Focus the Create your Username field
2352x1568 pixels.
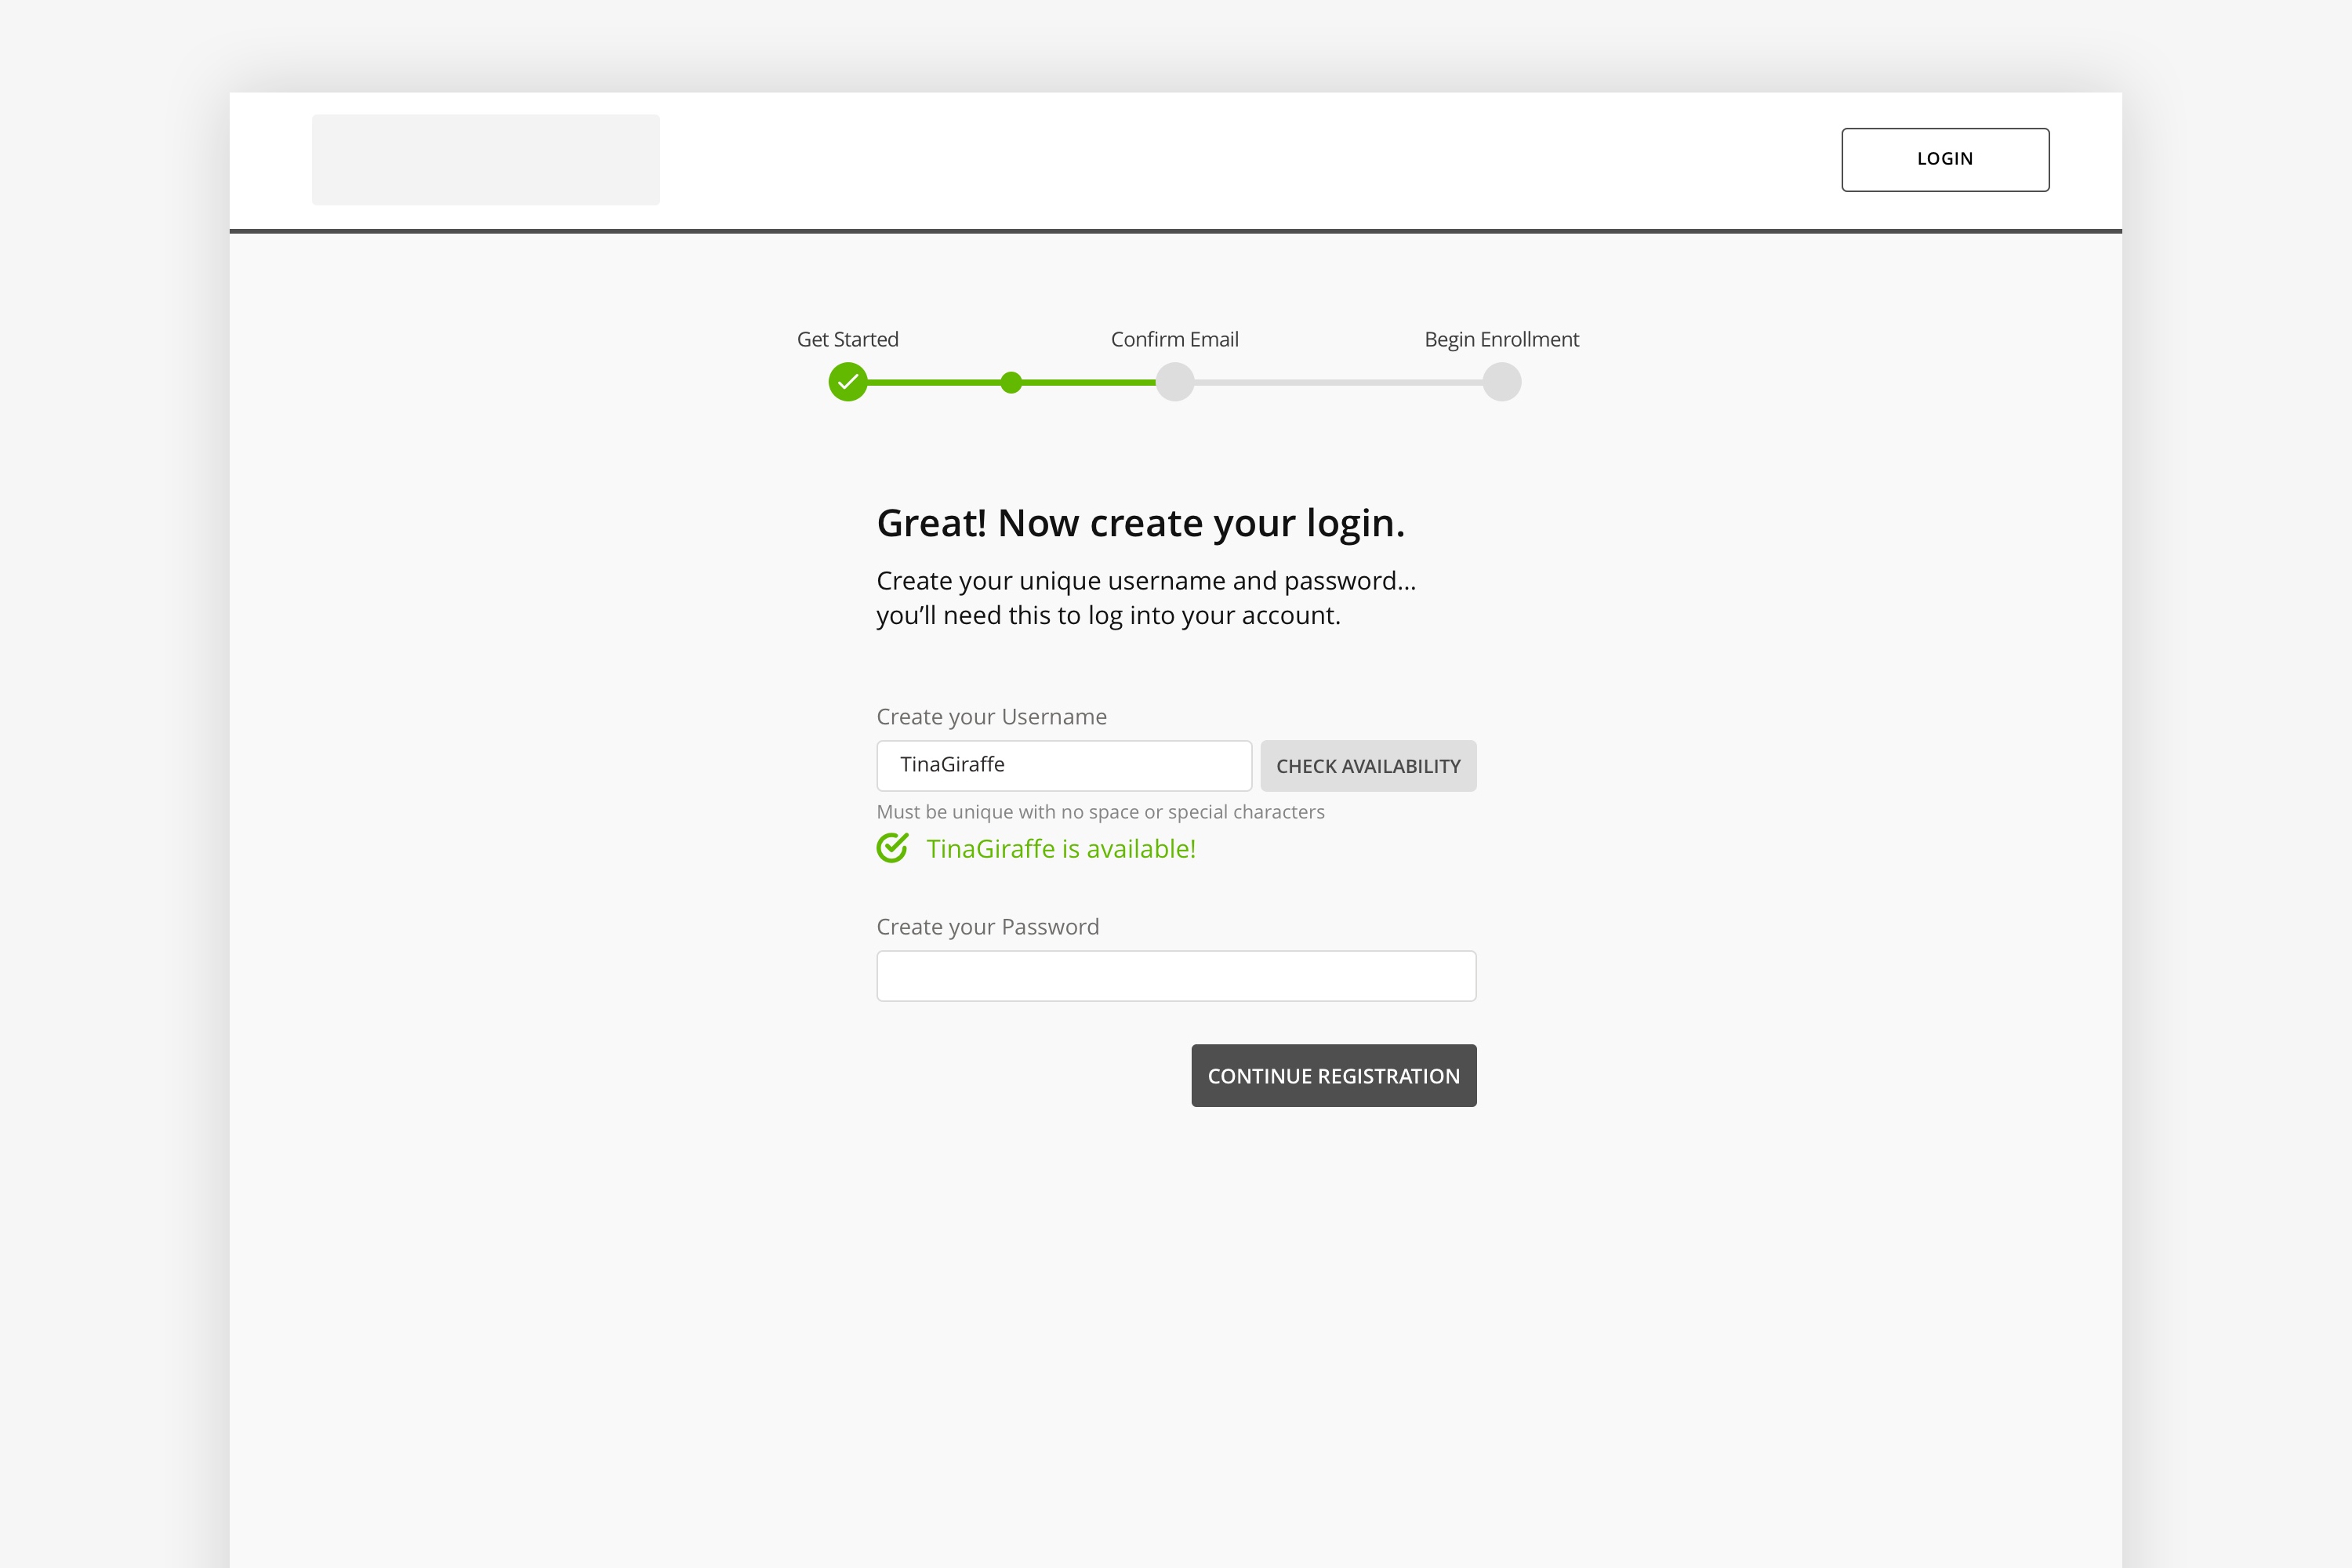tap(1064, 766)
